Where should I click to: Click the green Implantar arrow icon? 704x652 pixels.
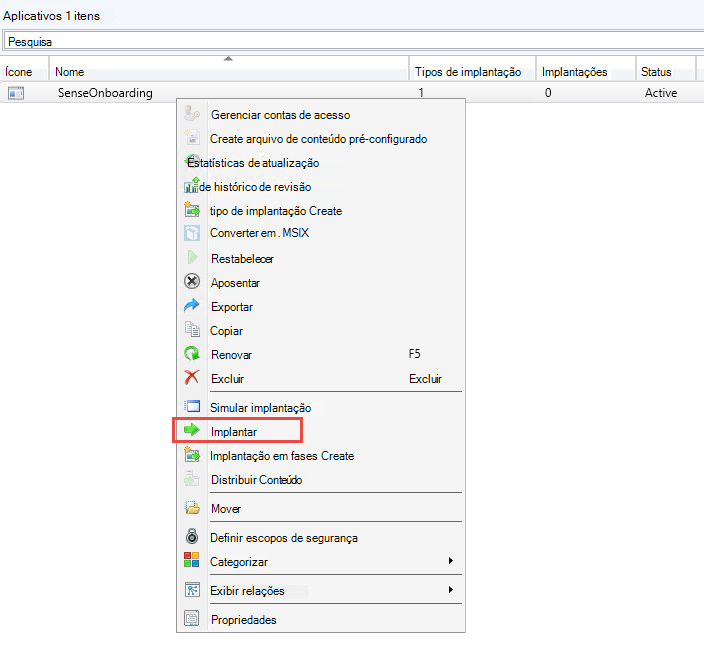(193, 431)
